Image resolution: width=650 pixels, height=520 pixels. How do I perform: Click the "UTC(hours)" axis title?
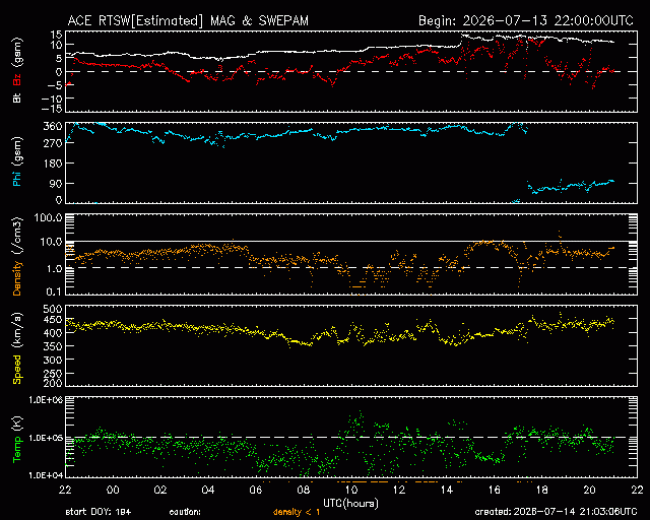[x=351, y=503]
